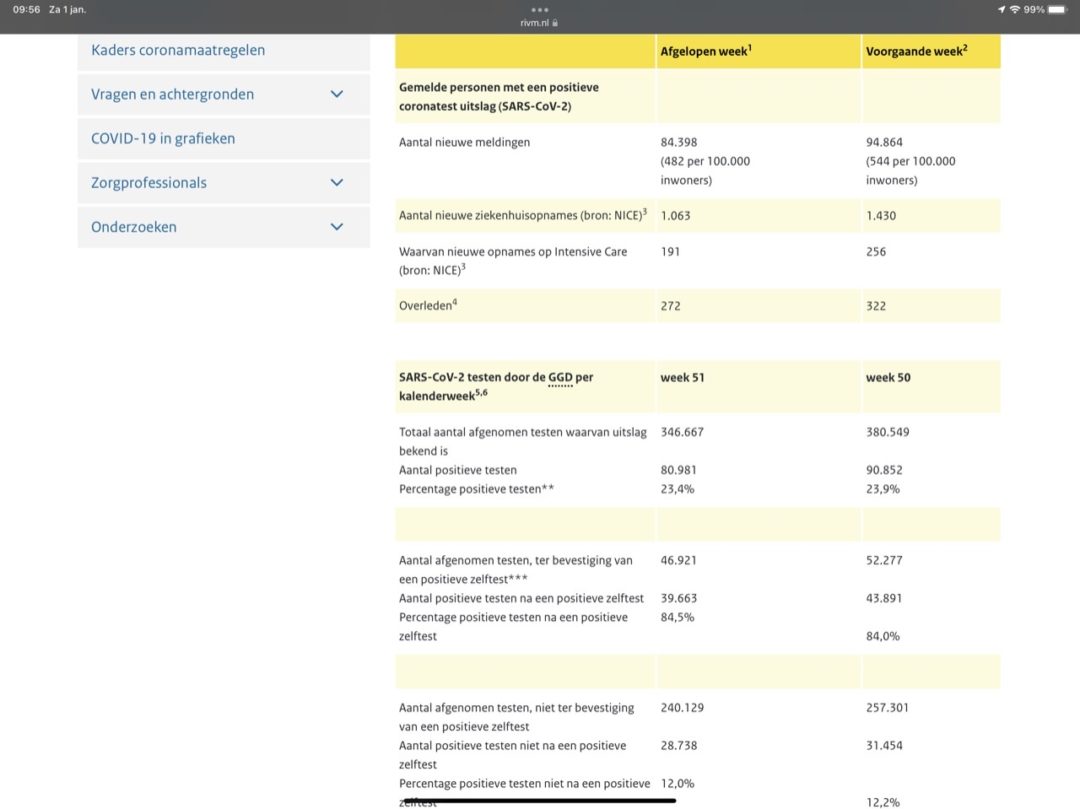1080x809 pixels.
Task: Select hospital admissions value 1.430
Action: [881, 216]
